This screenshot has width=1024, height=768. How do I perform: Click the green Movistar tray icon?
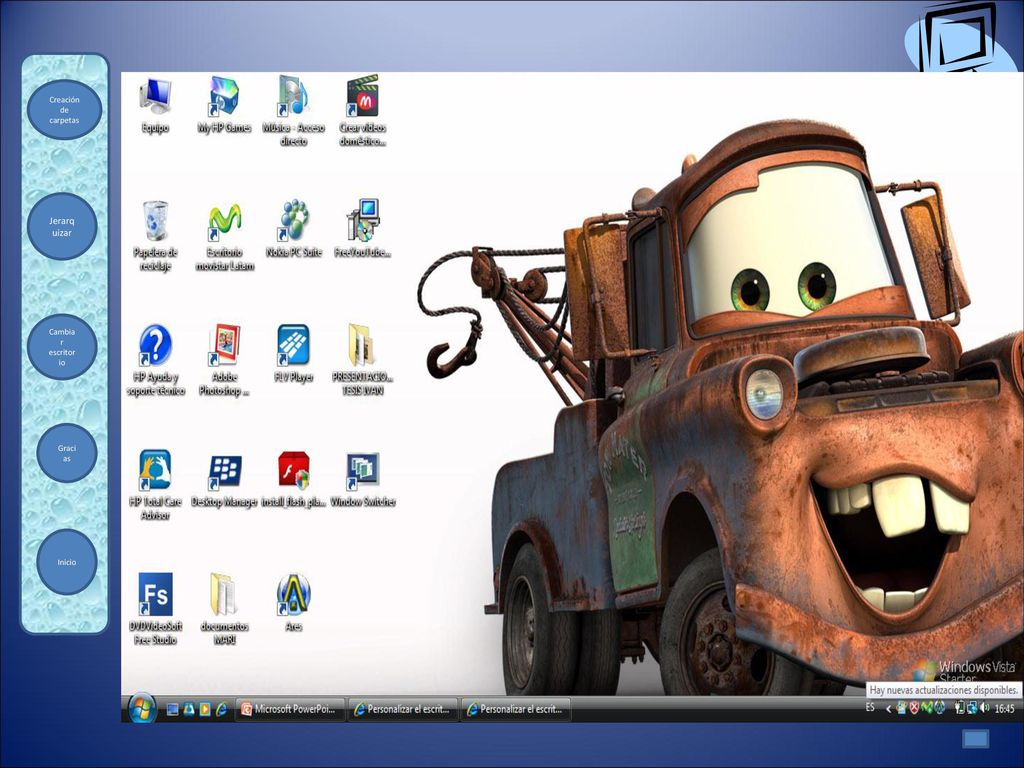(928, 707)
